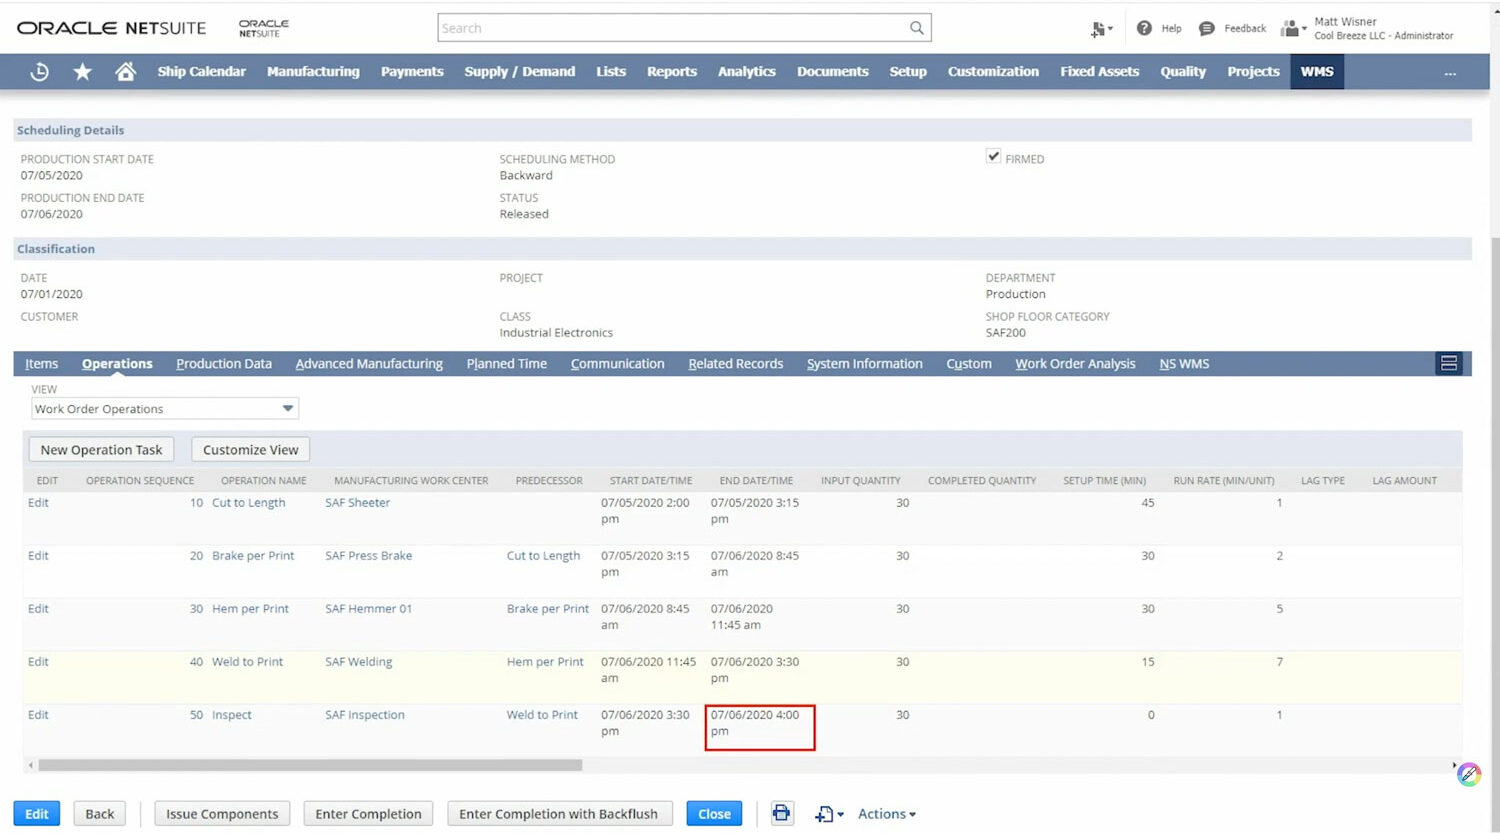Click the blue Close button

[714, 814]
